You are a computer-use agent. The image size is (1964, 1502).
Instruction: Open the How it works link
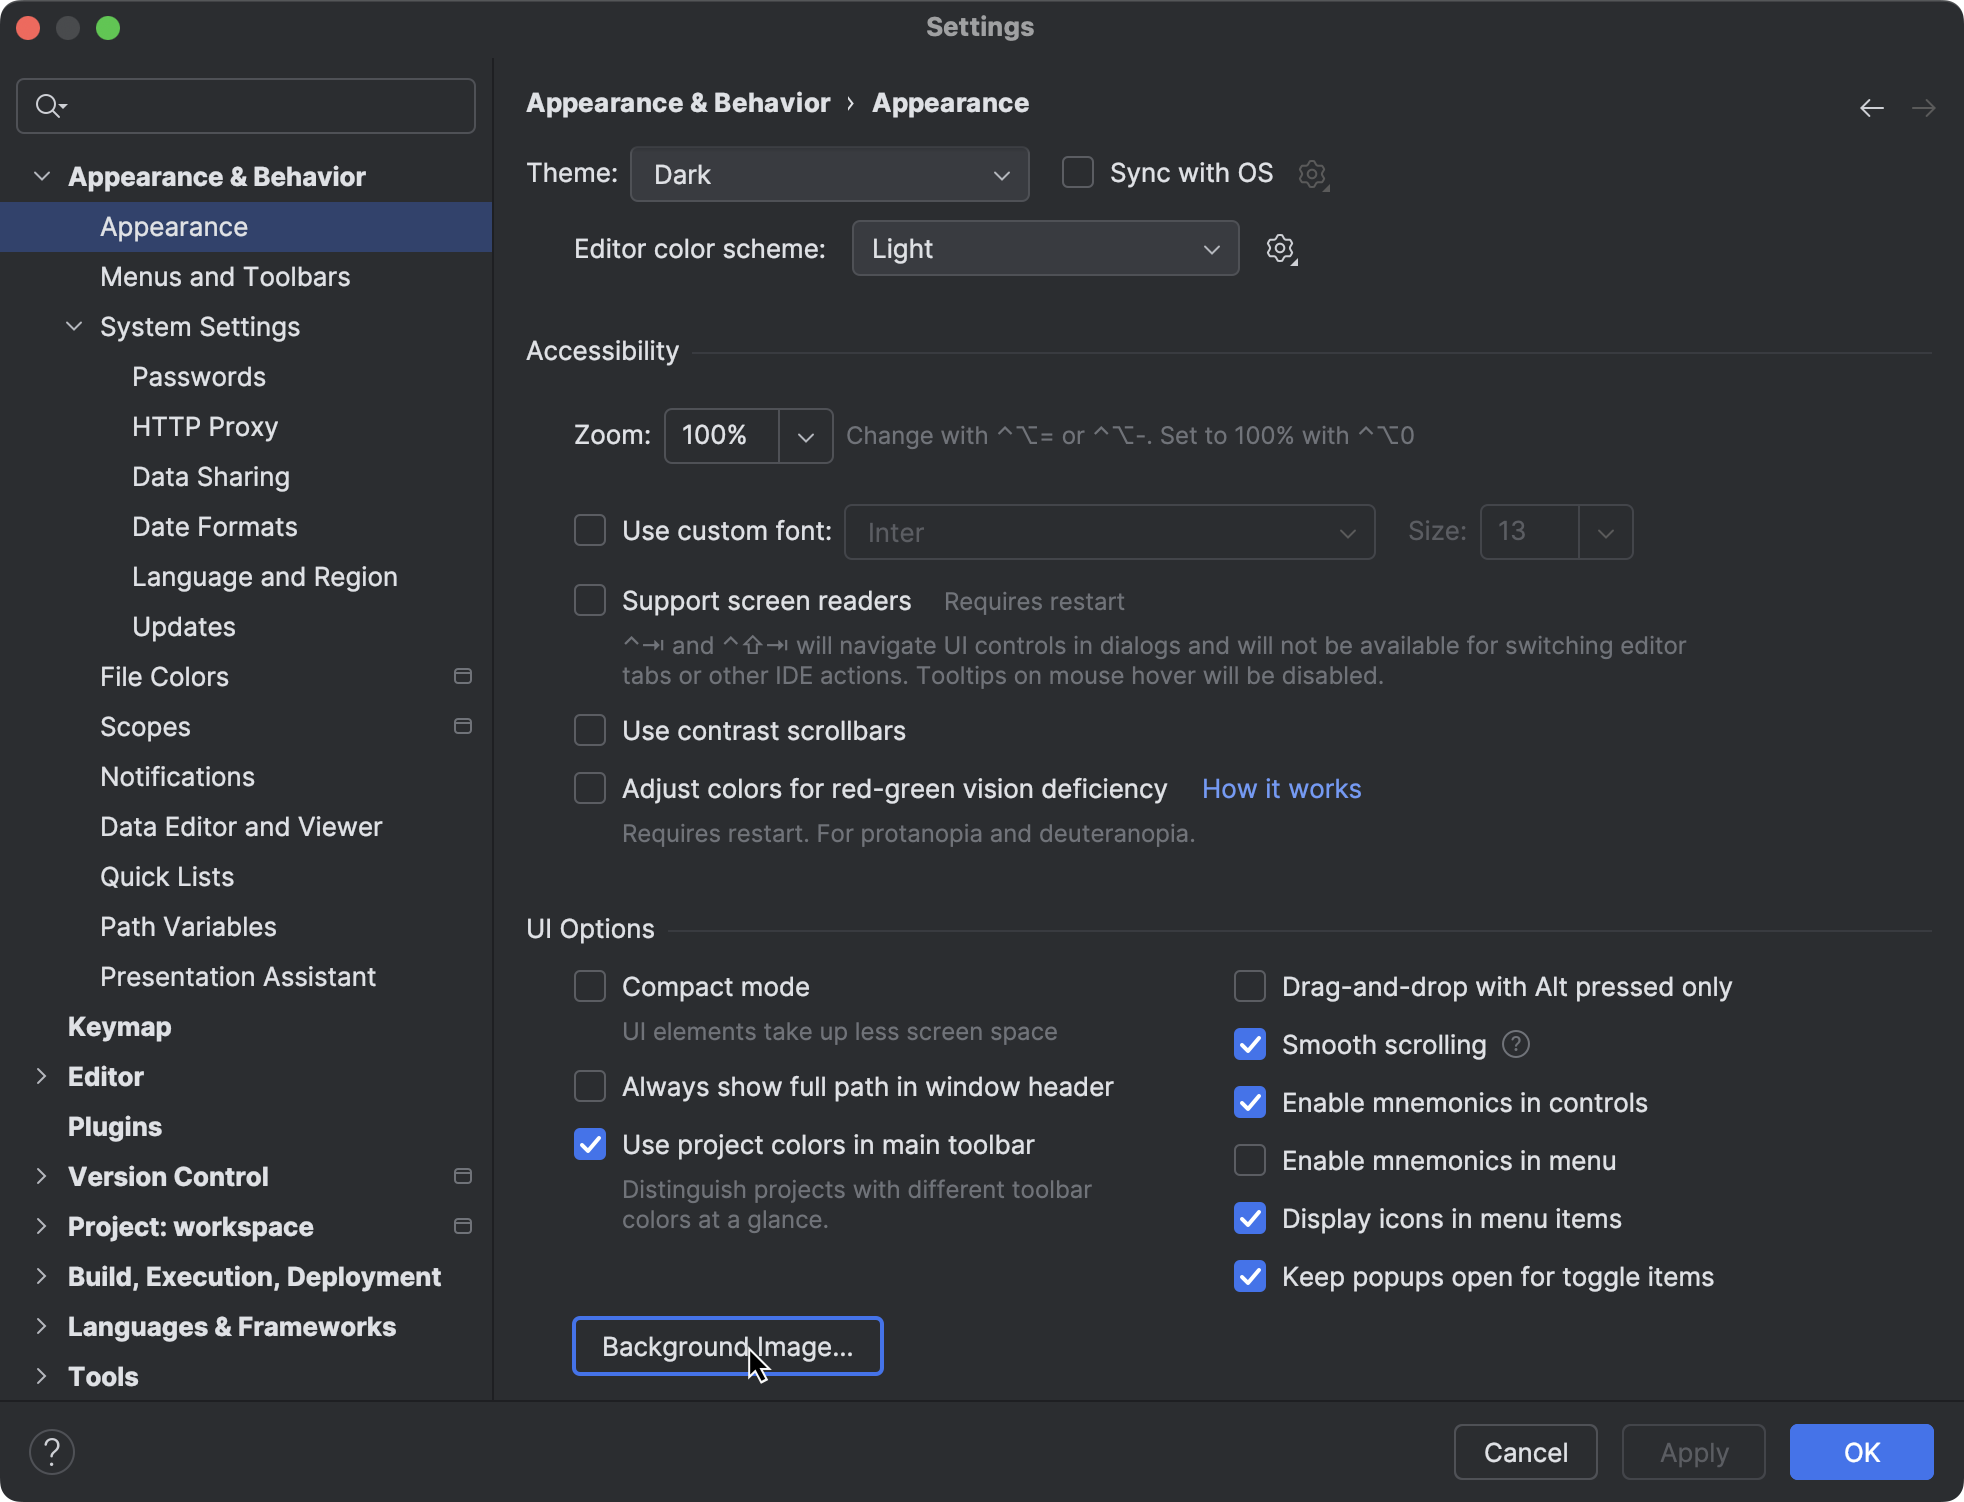pos(1281,788)
